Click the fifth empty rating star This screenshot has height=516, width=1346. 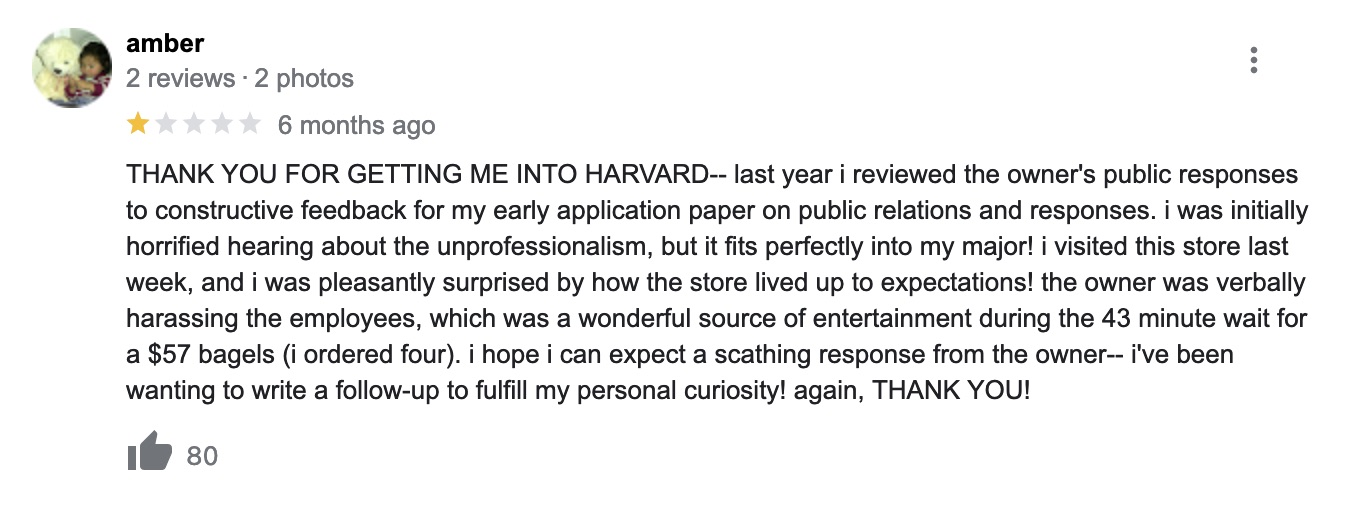coord(250,124)
